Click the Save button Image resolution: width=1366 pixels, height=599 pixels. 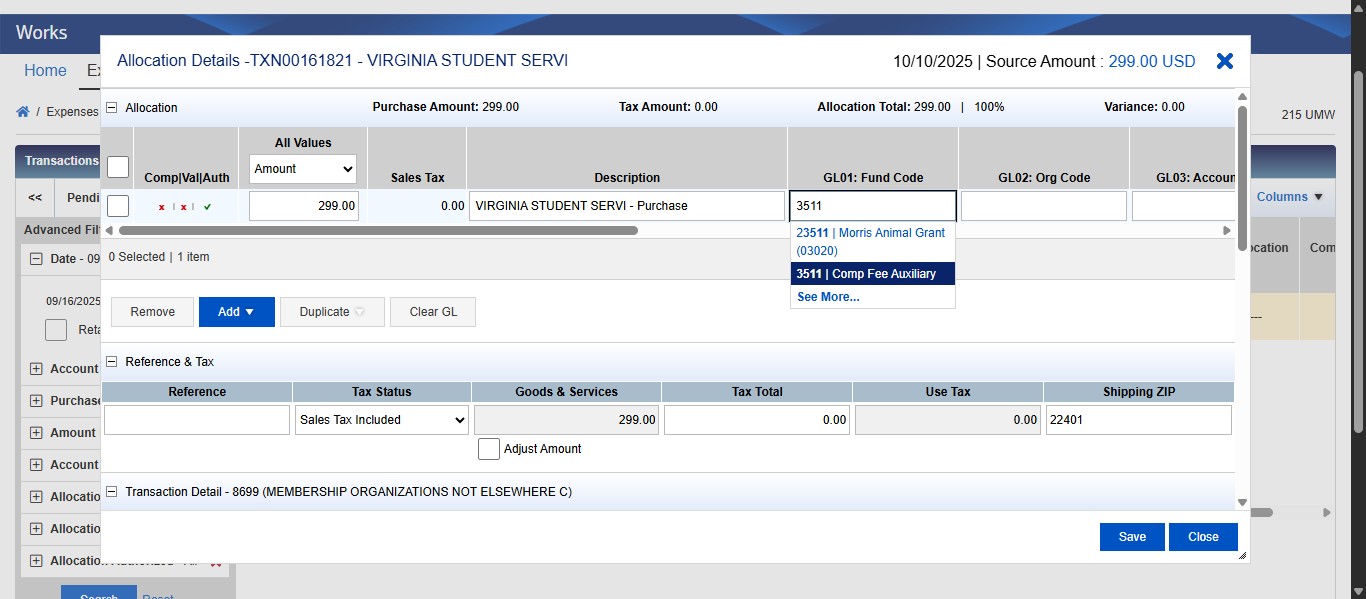click(x=1131, y=537)
